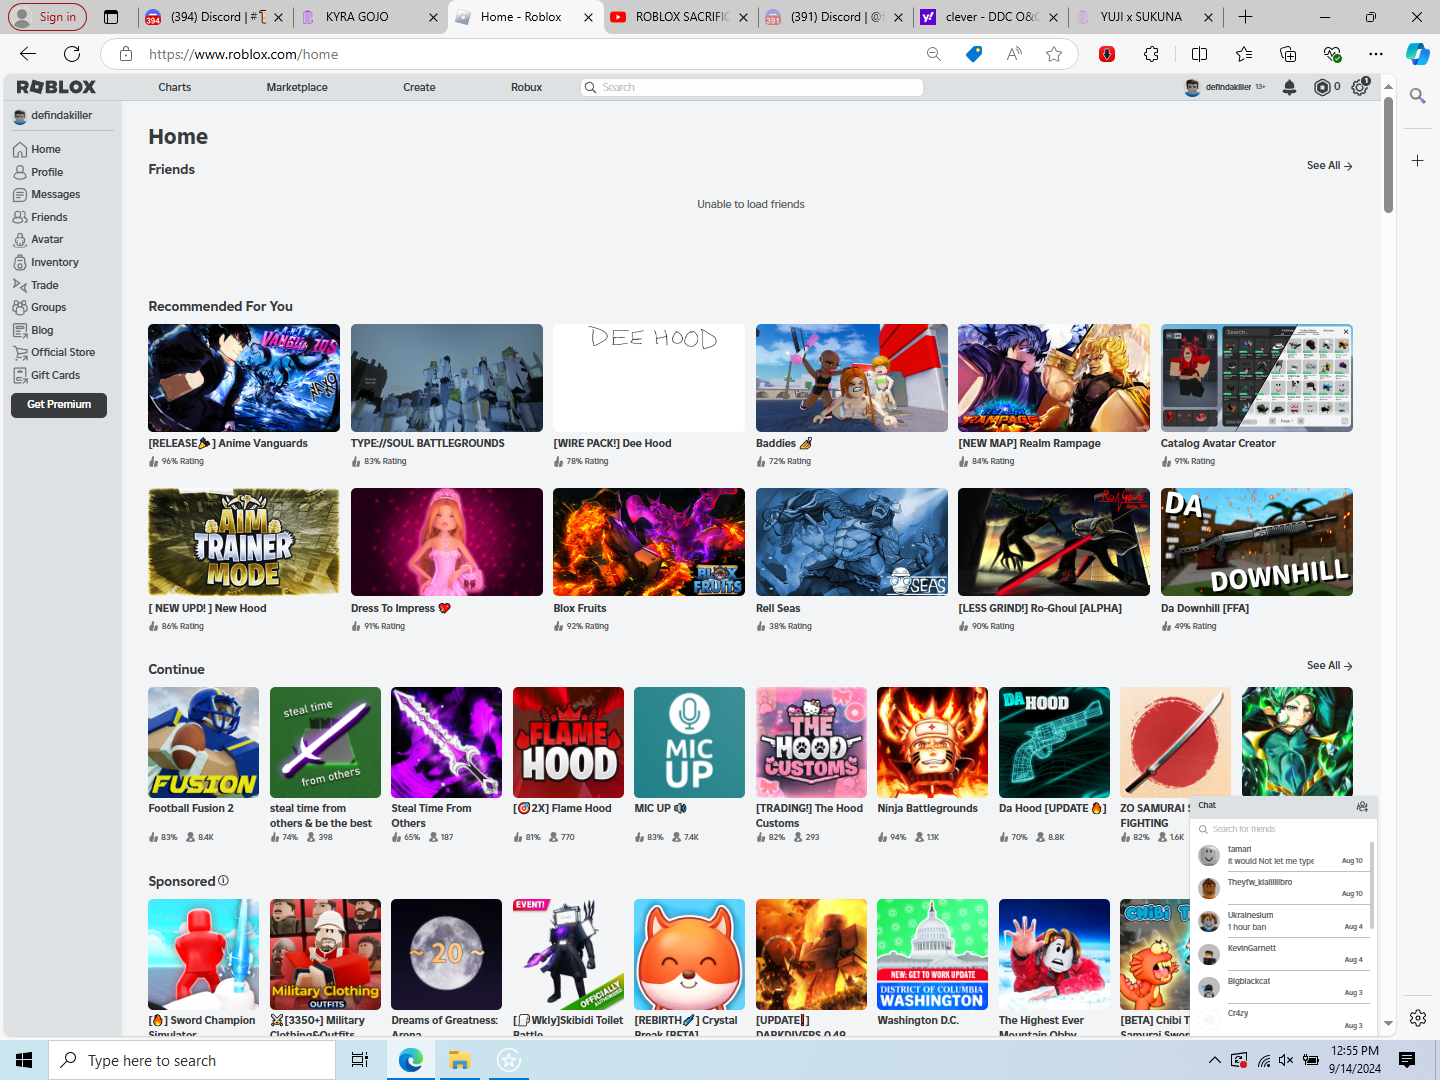Click the Sign in profile button

[47, 17]
